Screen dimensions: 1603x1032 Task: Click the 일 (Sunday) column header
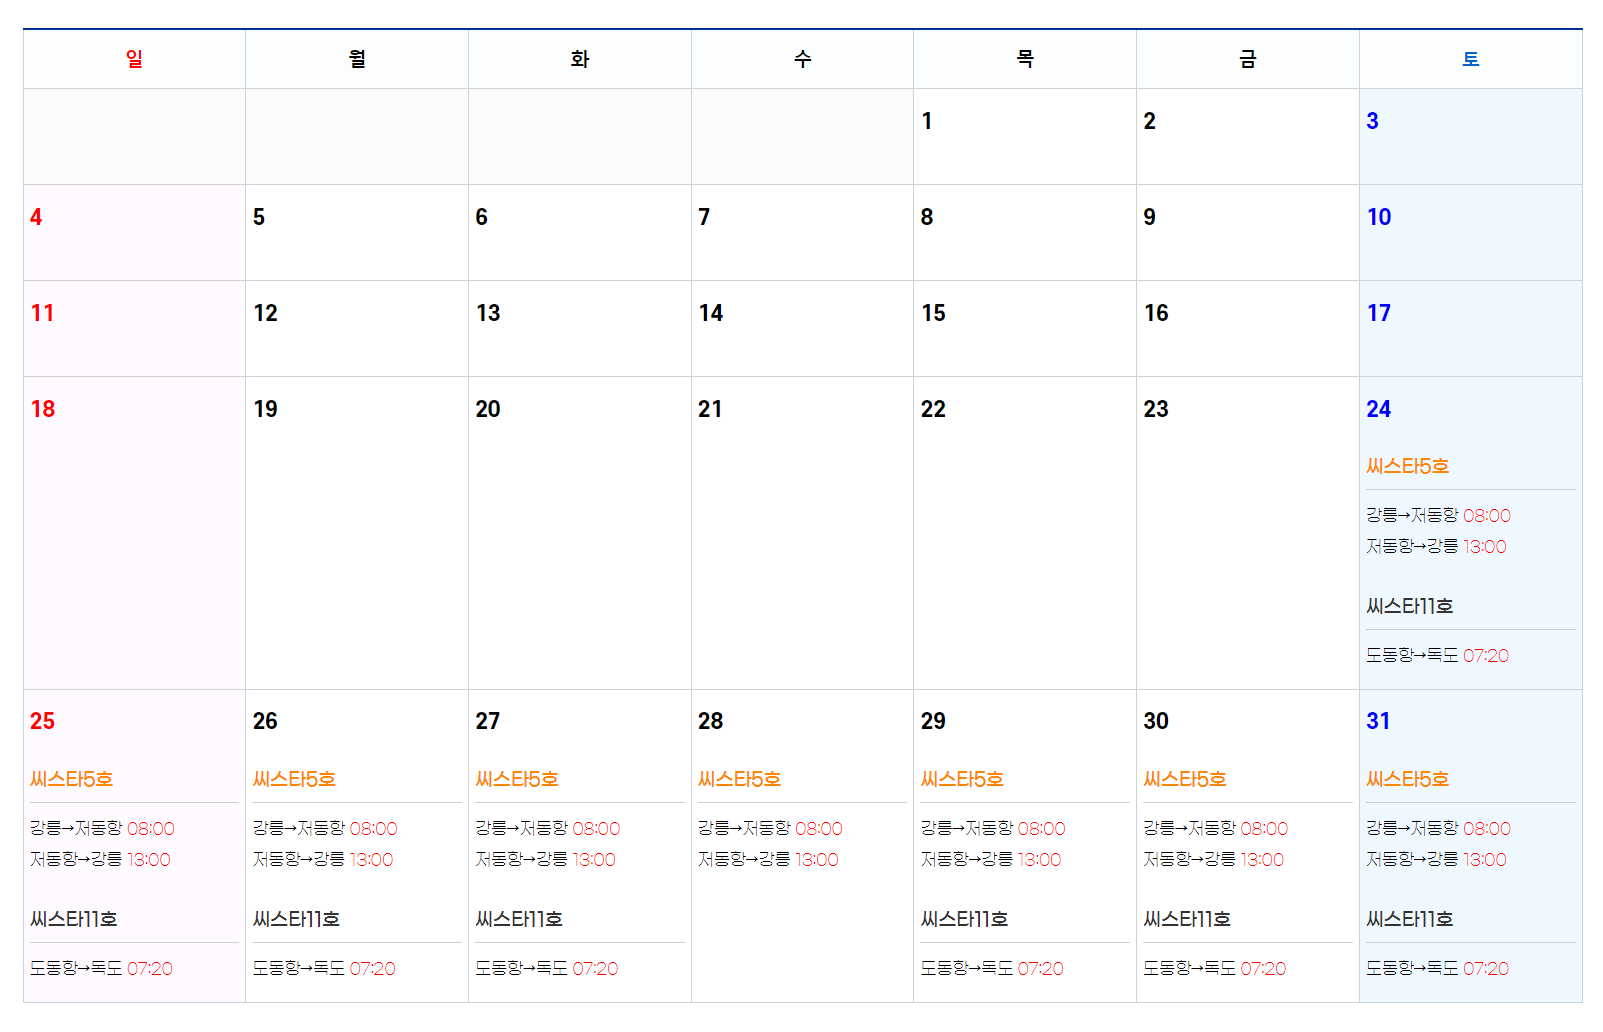[134, 59]
